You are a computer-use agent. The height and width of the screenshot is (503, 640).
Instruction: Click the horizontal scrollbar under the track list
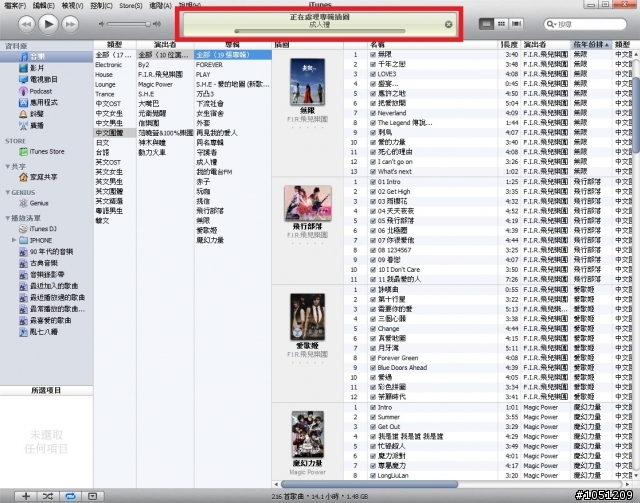(369, 484)
